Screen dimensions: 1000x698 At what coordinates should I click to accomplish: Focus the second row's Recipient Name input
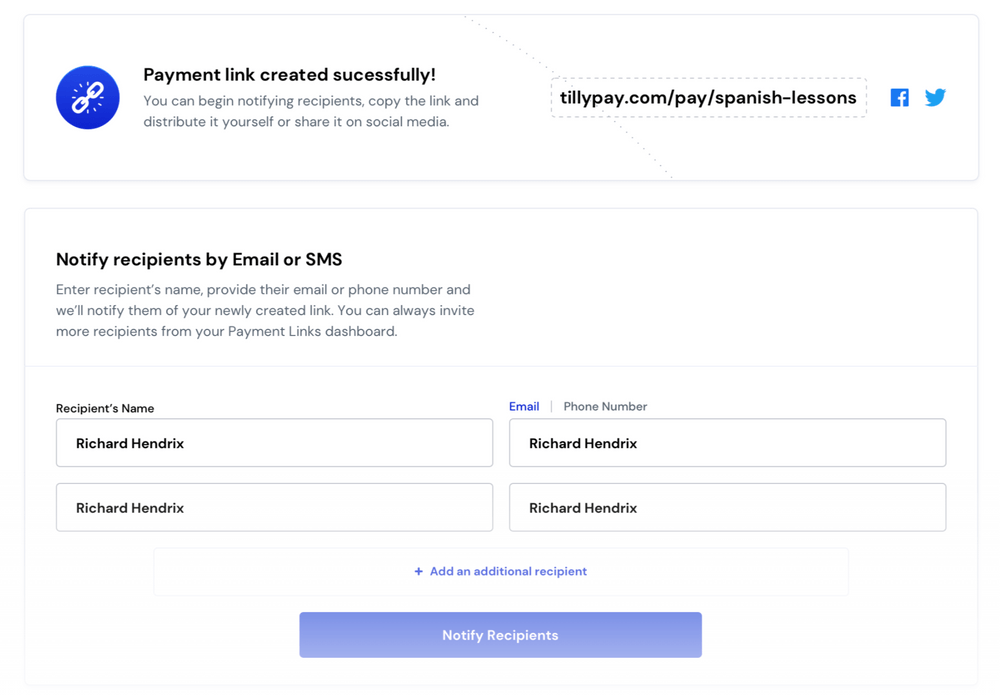click(274, 507)
